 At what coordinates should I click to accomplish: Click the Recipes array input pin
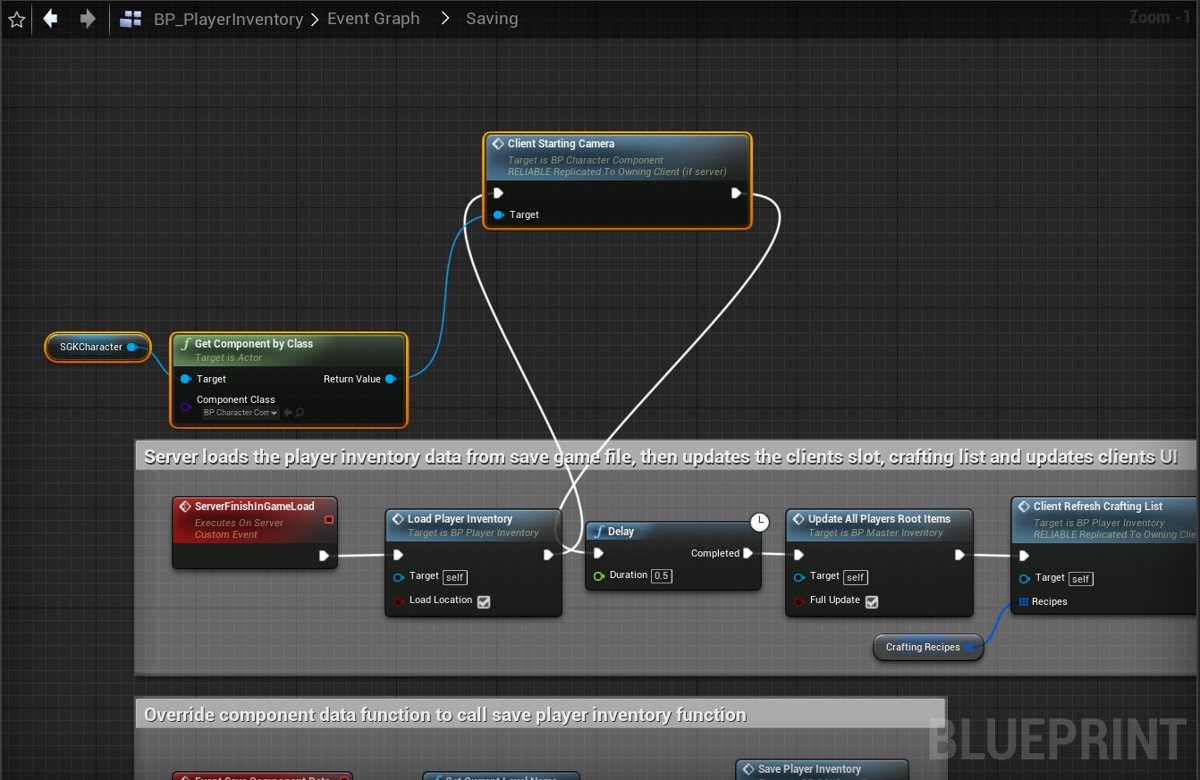pos(1024,602)
